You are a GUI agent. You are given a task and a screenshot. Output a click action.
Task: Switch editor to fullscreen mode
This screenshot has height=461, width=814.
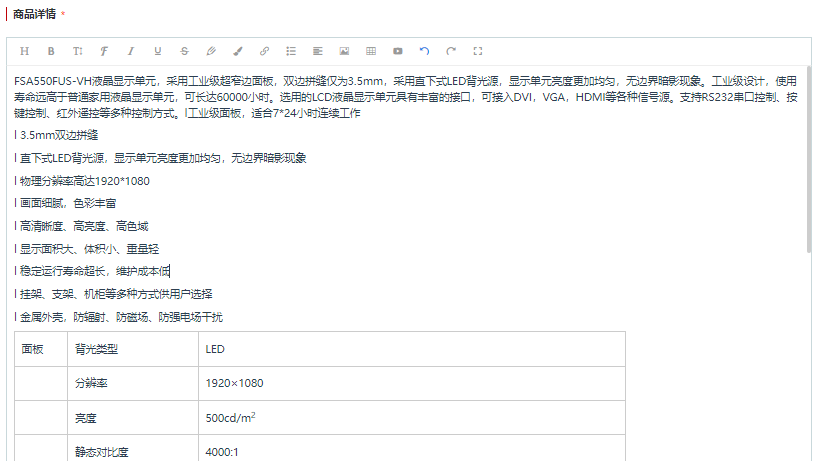tap(478, 51)
